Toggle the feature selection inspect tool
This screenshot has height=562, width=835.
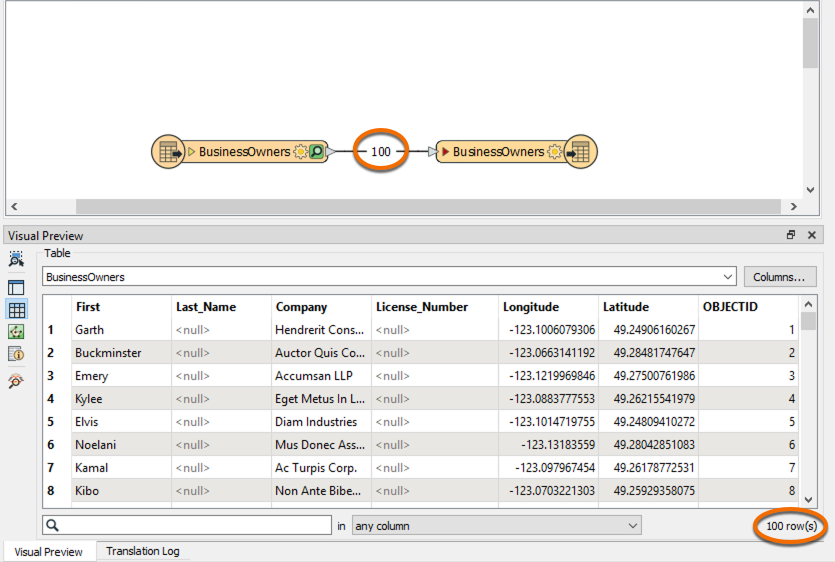(16, 259)
